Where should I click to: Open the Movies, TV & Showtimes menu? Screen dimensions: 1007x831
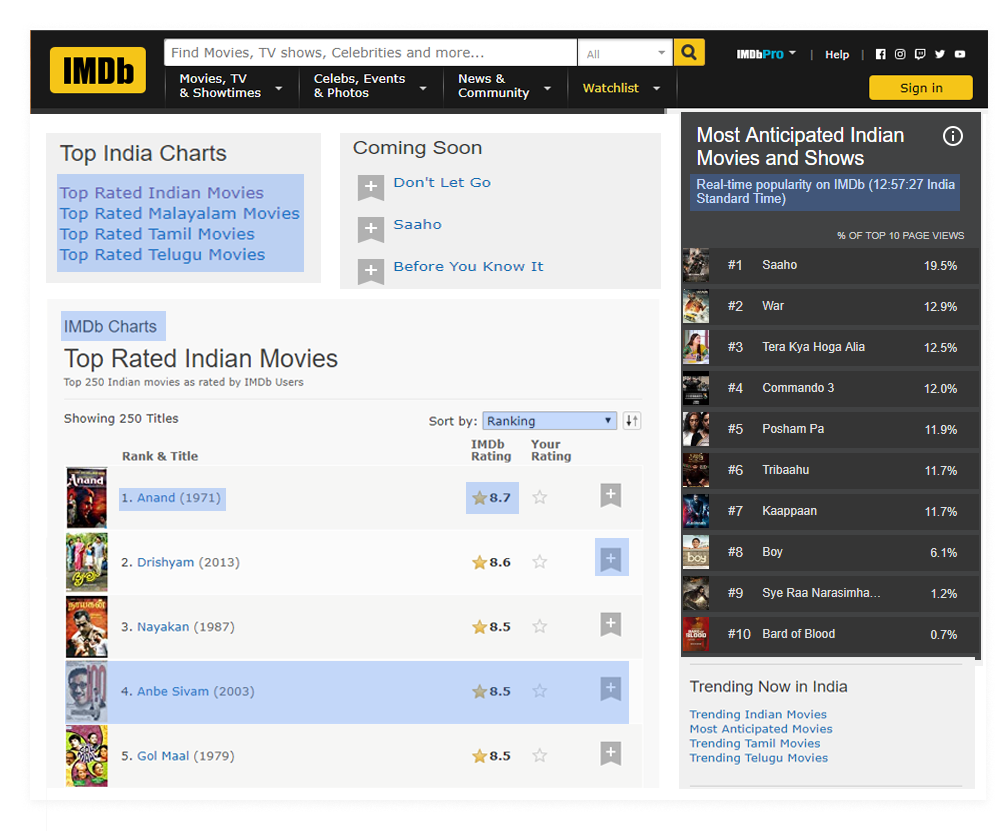230,86
